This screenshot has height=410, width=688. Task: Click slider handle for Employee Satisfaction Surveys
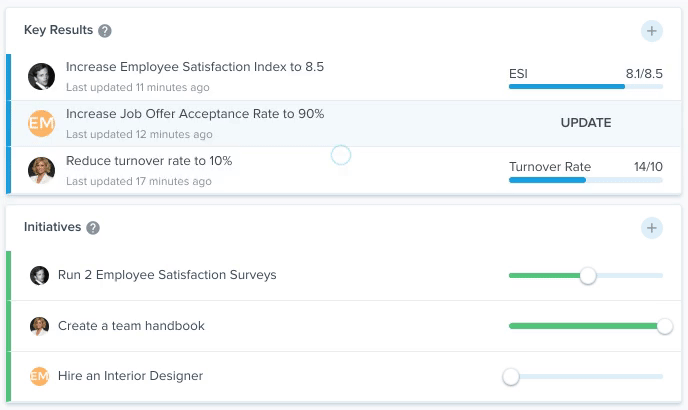[x=588, y=276]
